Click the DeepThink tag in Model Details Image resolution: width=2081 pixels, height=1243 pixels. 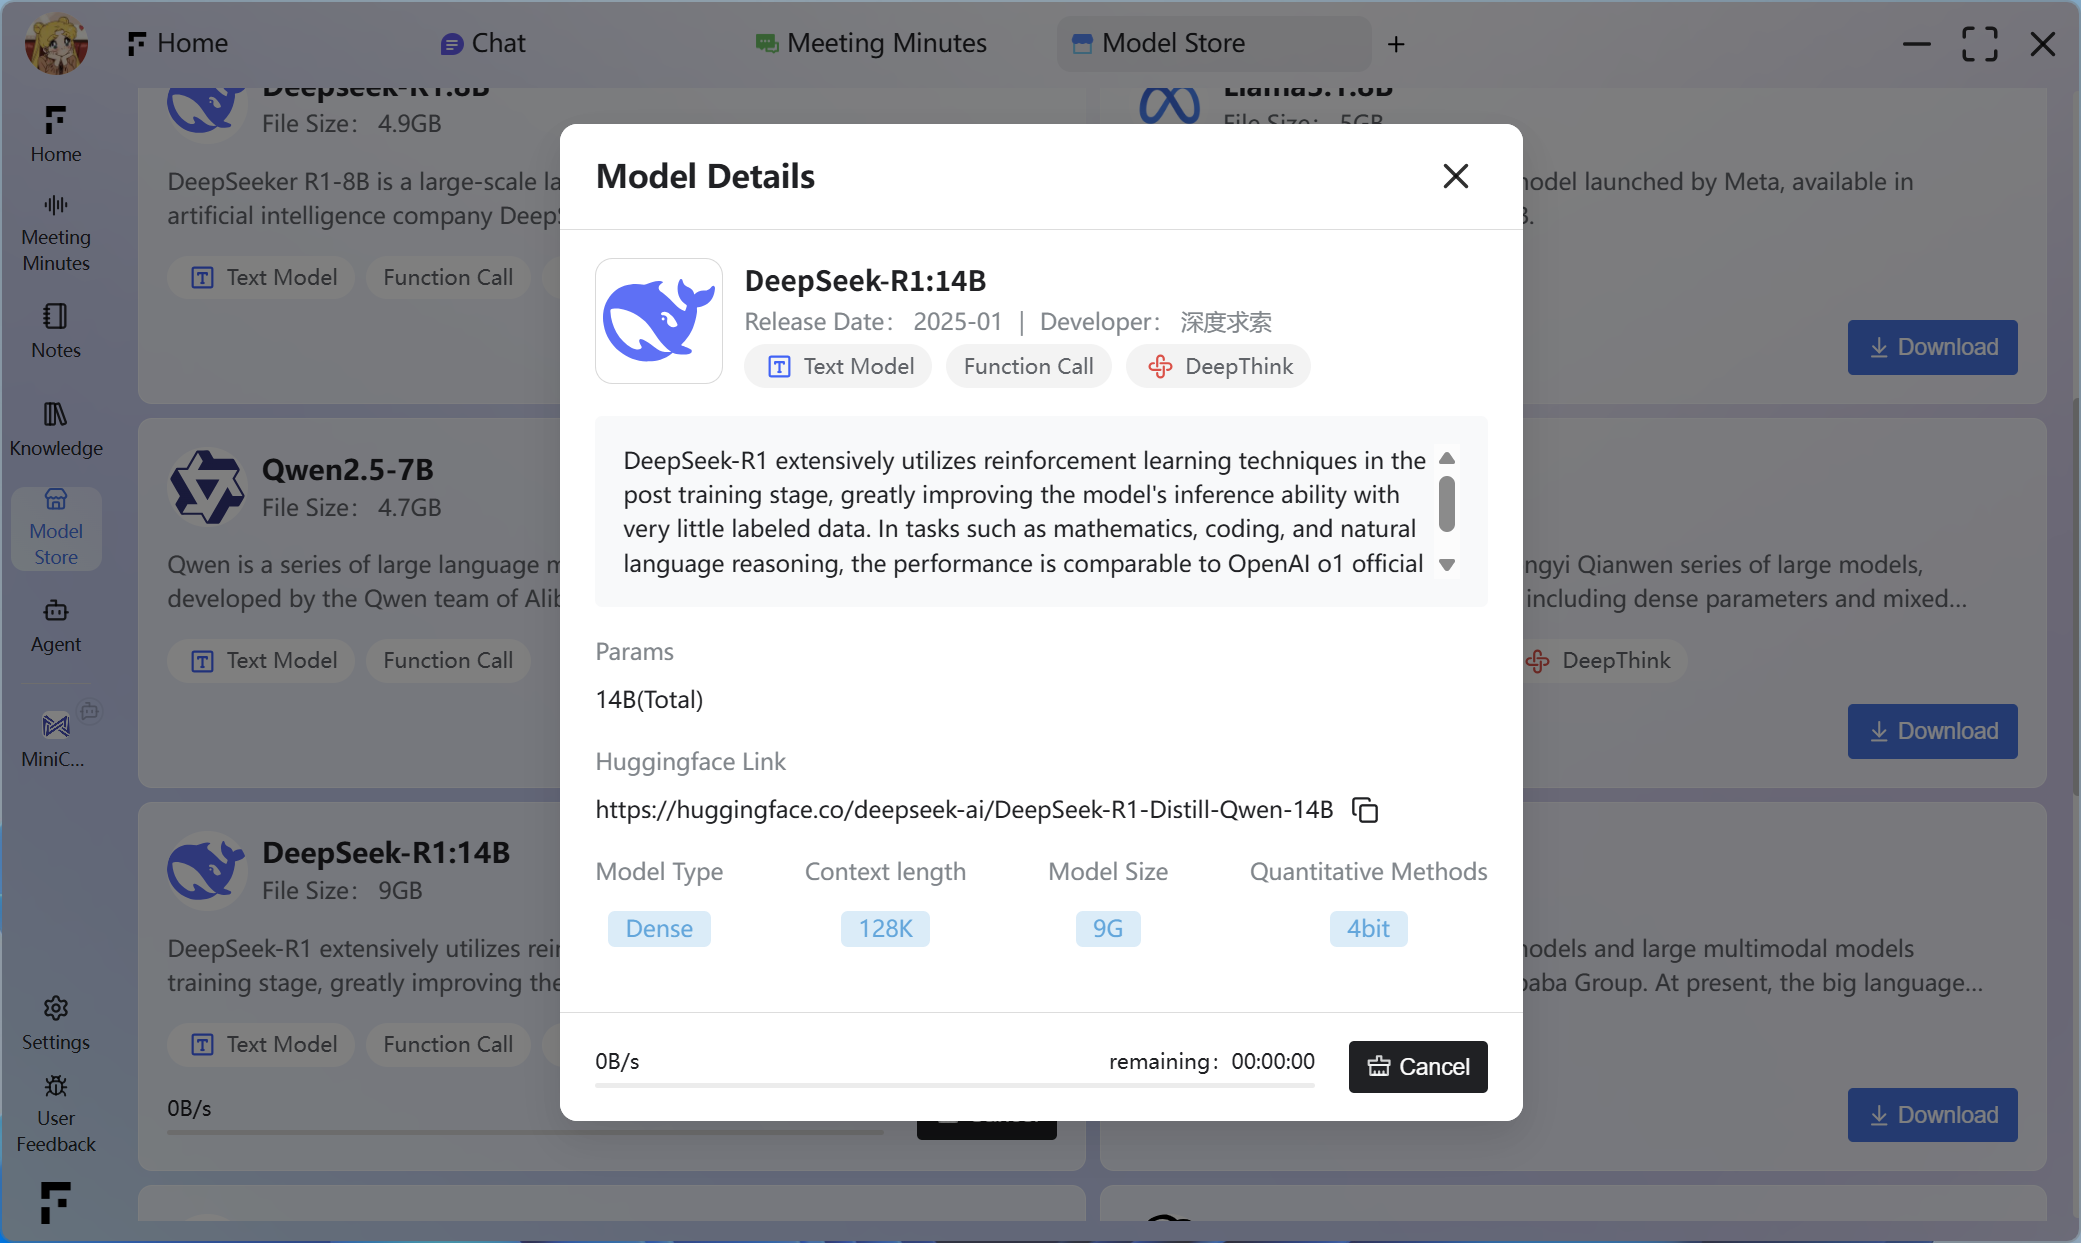(1218, 367)
